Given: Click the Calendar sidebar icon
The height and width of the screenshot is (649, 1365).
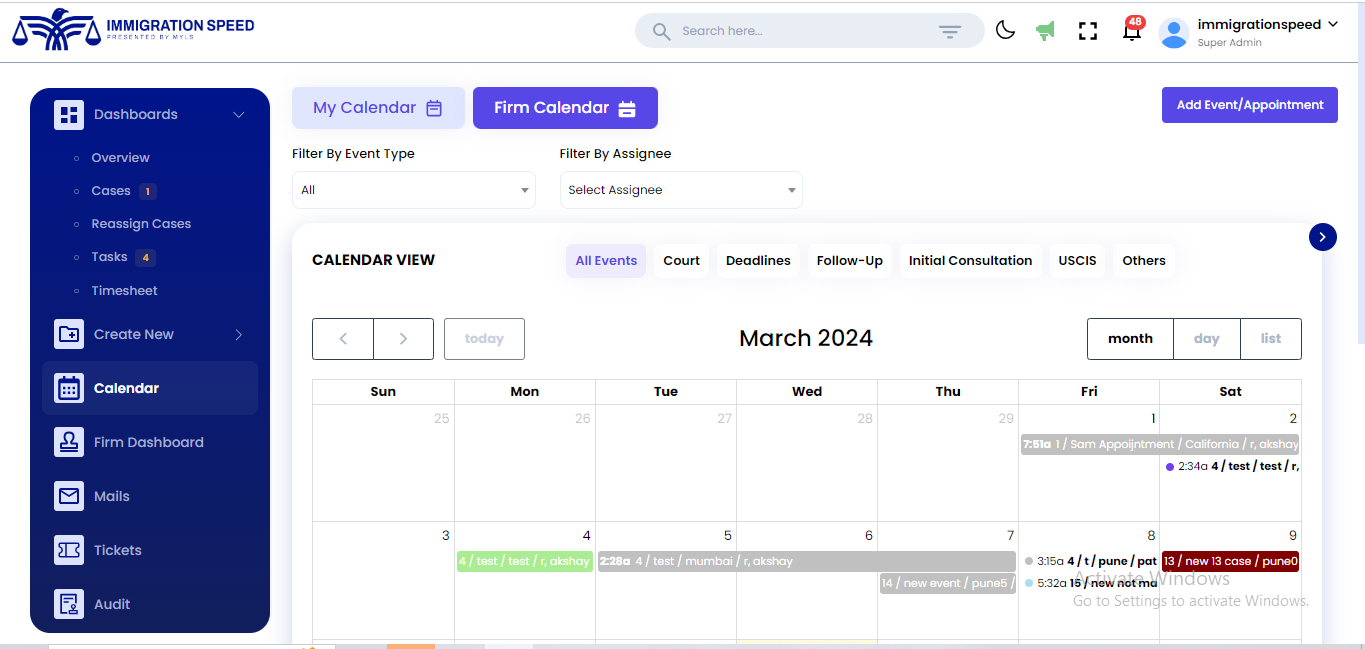Looking at the screenshot, I should click(69, 388).
